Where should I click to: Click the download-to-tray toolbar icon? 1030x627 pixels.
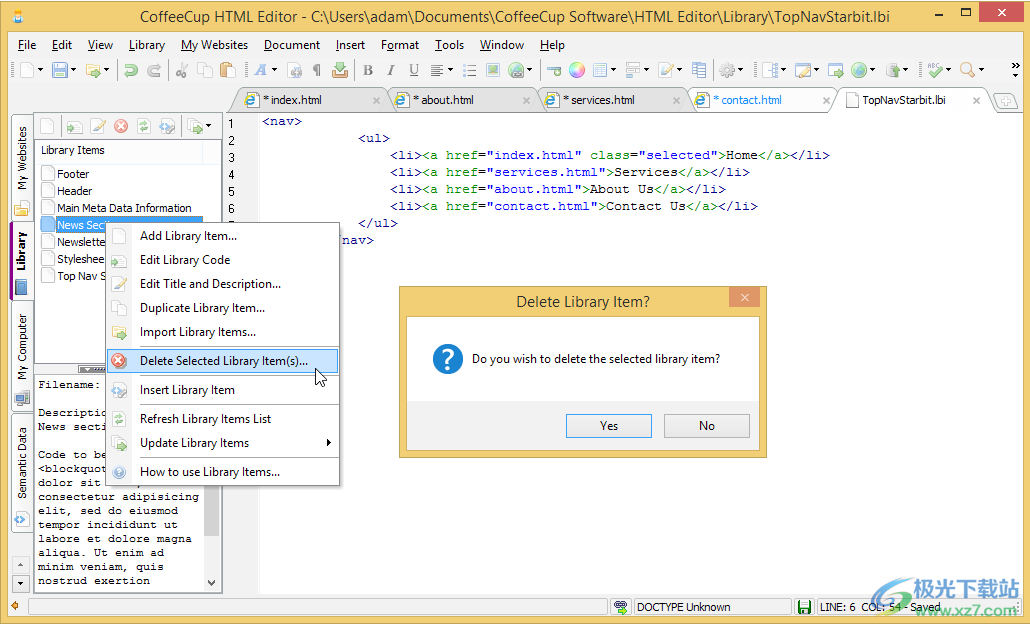click(x=340, y=70)
